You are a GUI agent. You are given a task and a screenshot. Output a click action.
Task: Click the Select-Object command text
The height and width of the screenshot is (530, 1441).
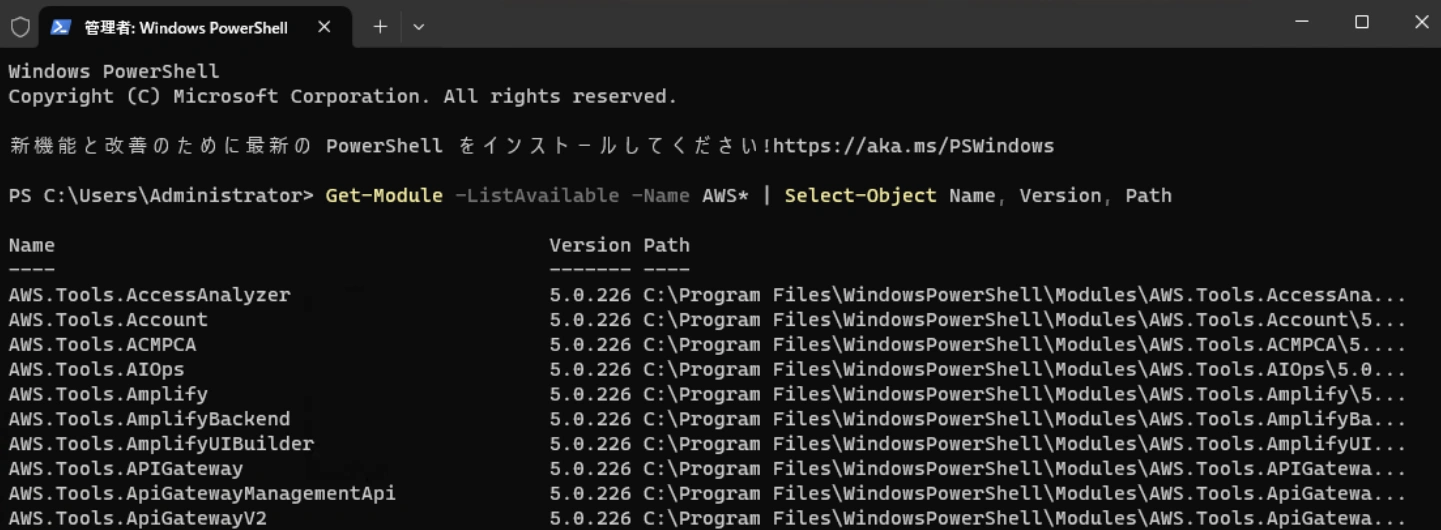(x=860, y=196)
